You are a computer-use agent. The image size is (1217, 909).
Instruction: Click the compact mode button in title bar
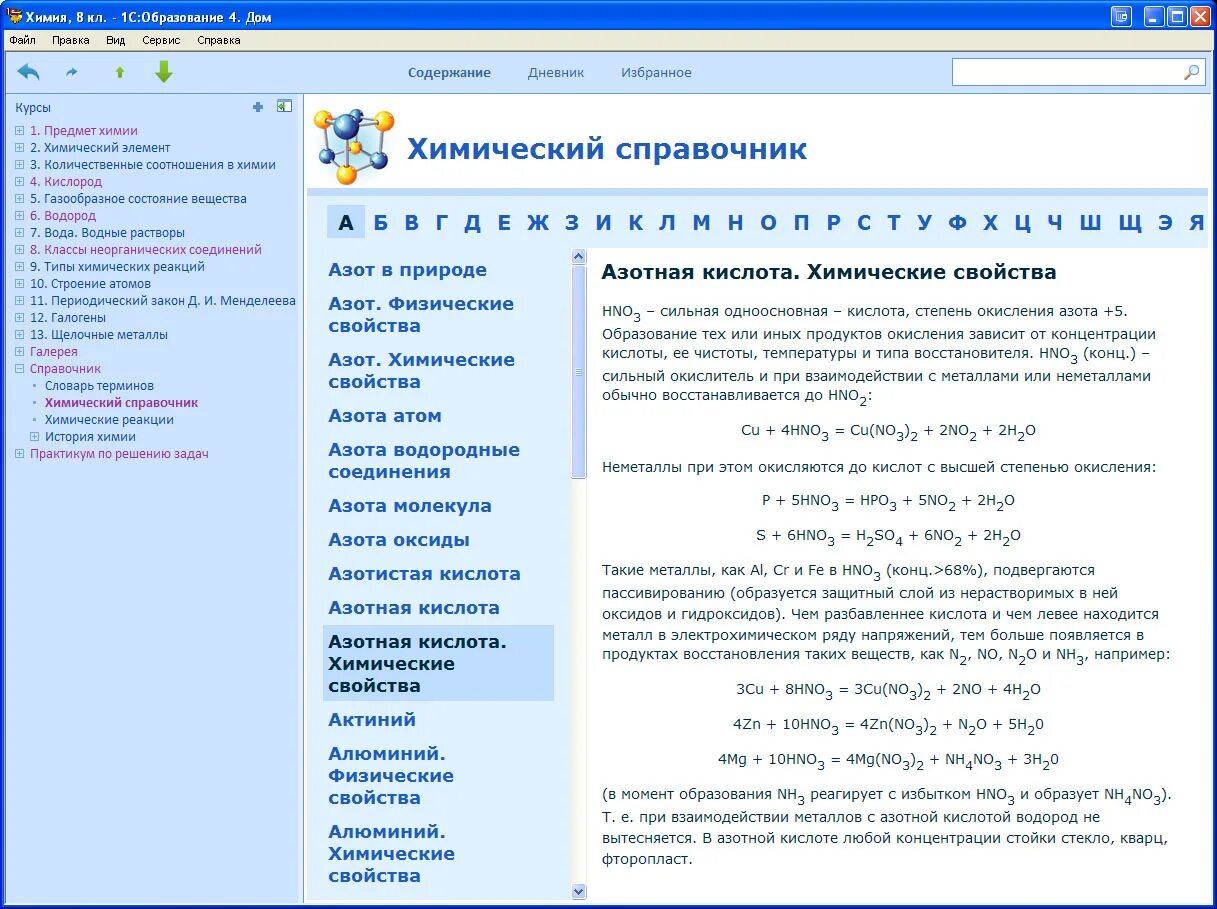coord(1122,16)
